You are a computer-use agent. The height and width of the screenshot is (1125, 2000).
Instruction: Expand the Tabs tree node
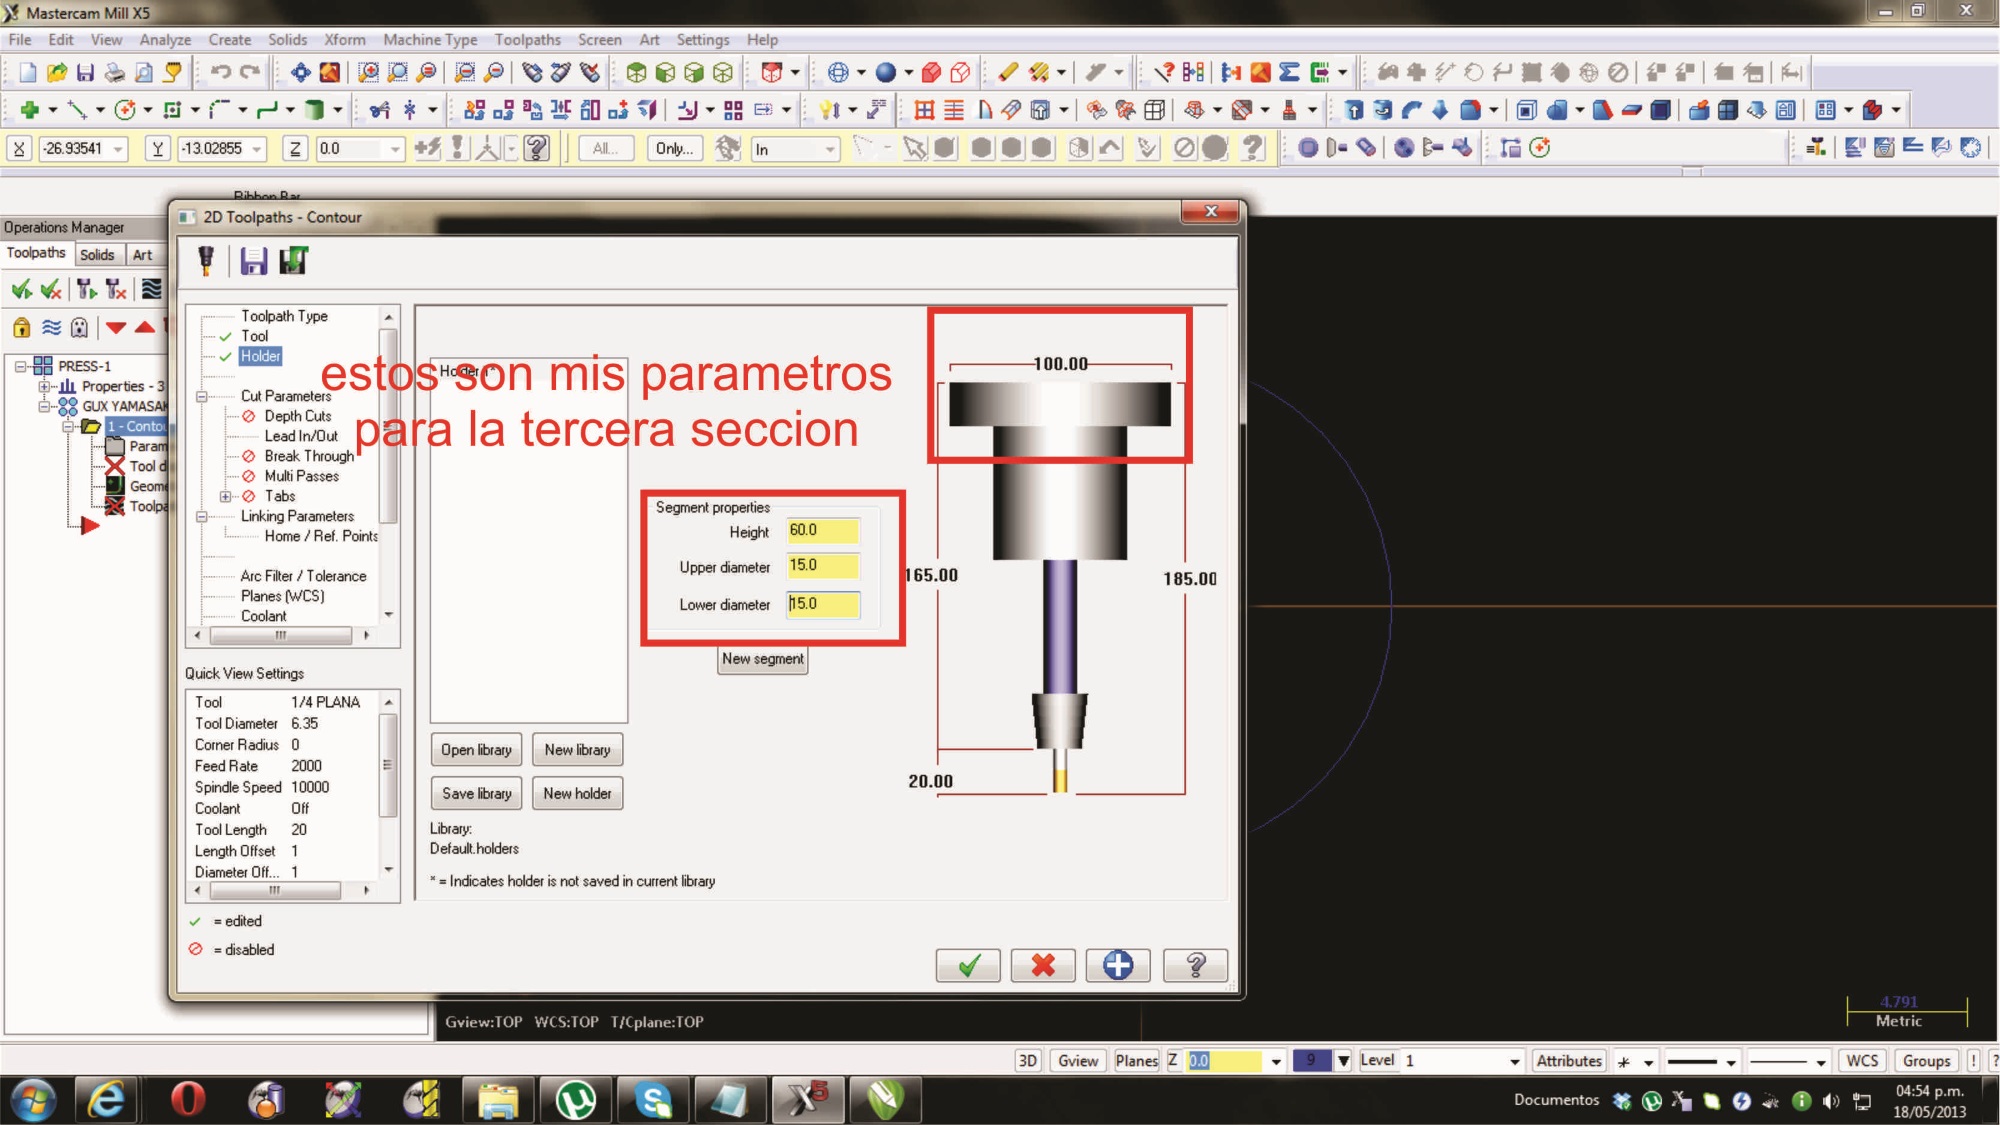click(x=226, y=496)
